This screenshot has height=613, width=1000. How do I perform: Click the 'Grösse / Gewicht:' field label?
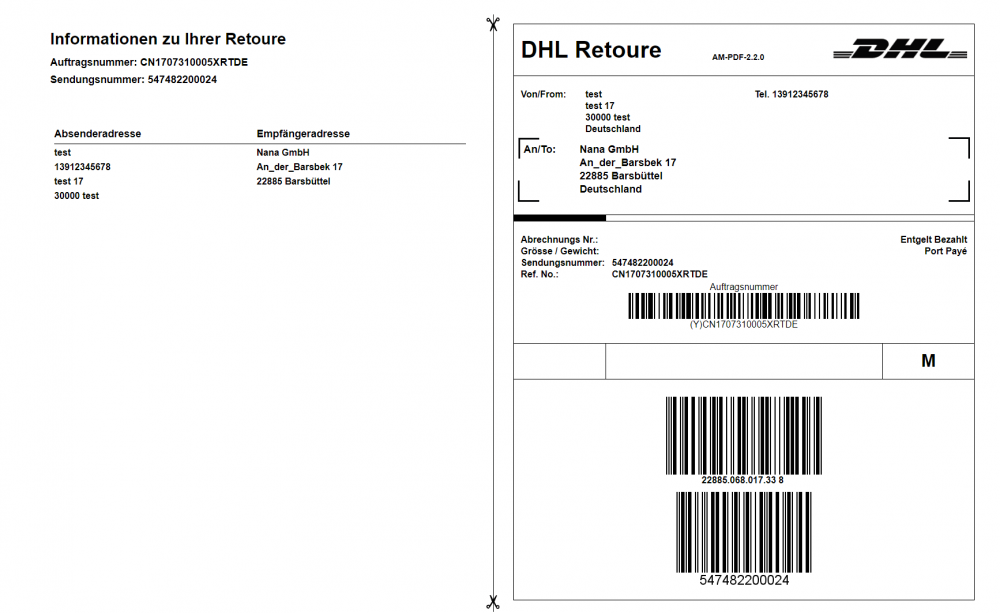point(559,251)
